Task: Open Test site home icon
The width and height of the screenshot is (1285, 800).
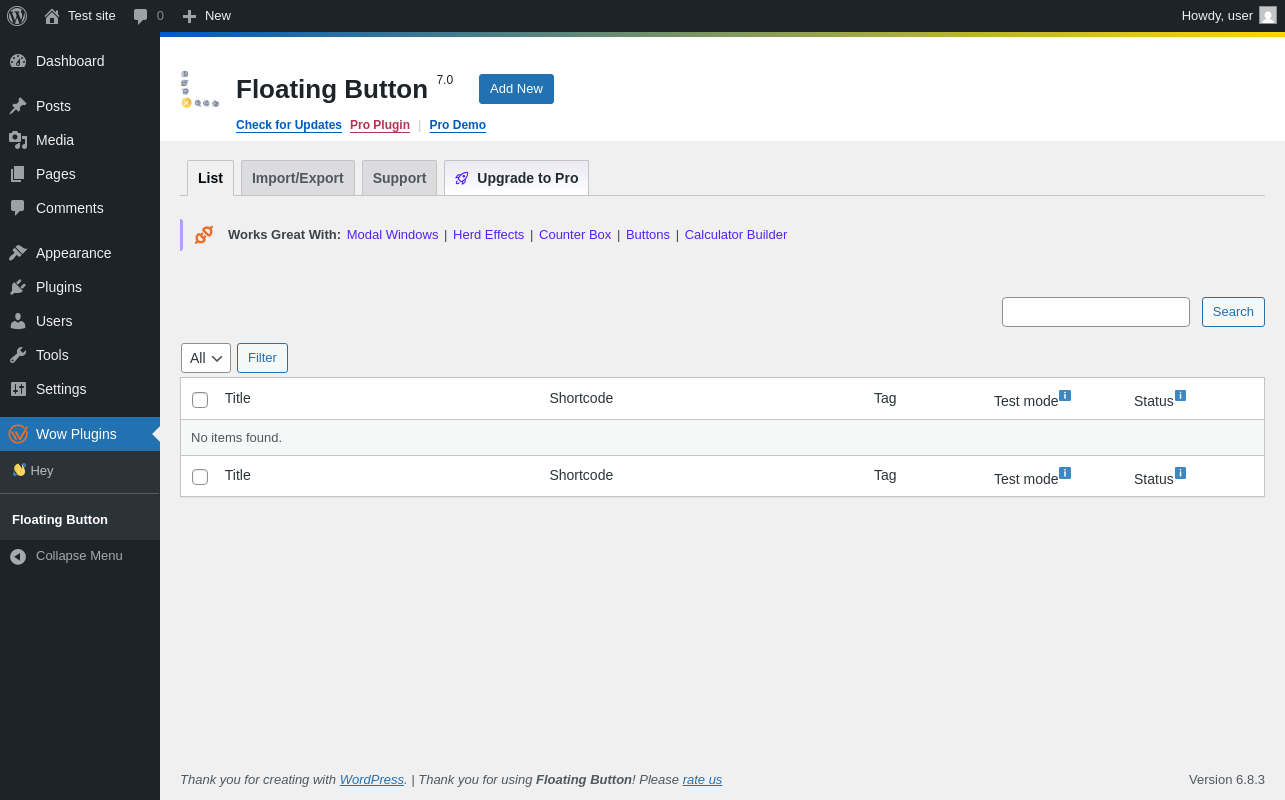Action: click(52, 16)
